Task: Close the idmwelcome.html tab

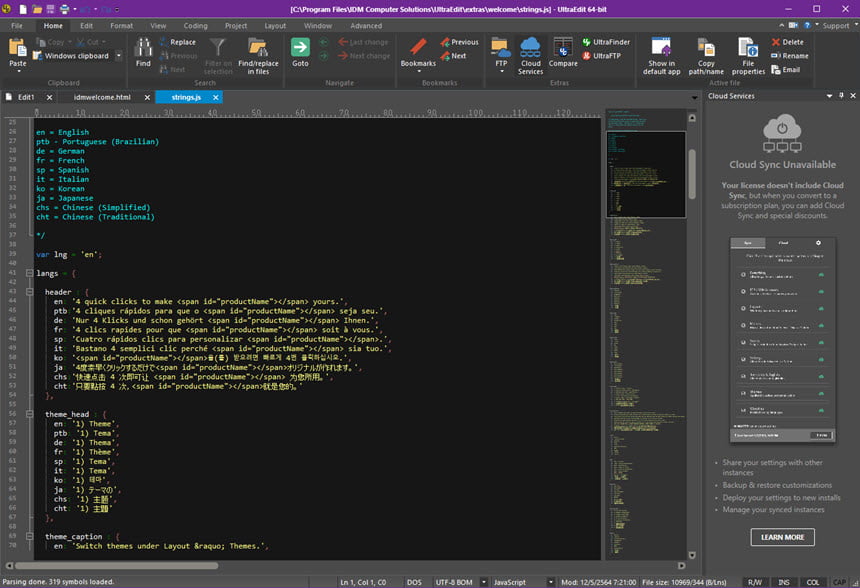Action: pos(147,97)
